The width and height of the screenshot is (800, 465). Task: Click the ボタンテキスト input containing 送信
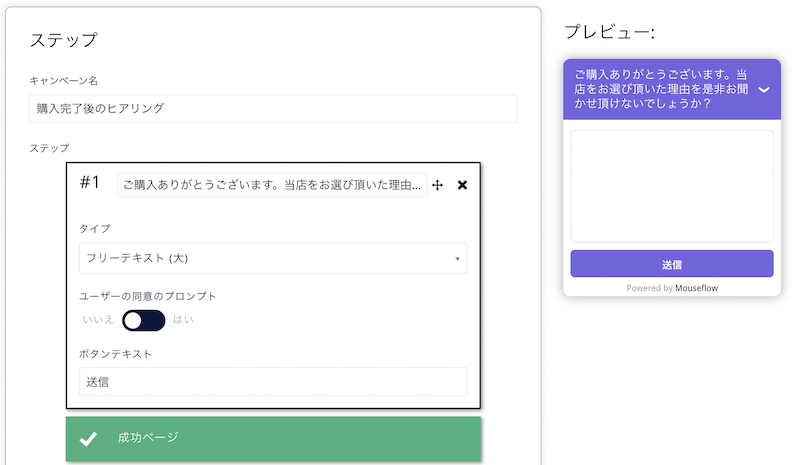pyautogui.click(x=273, y=382)
